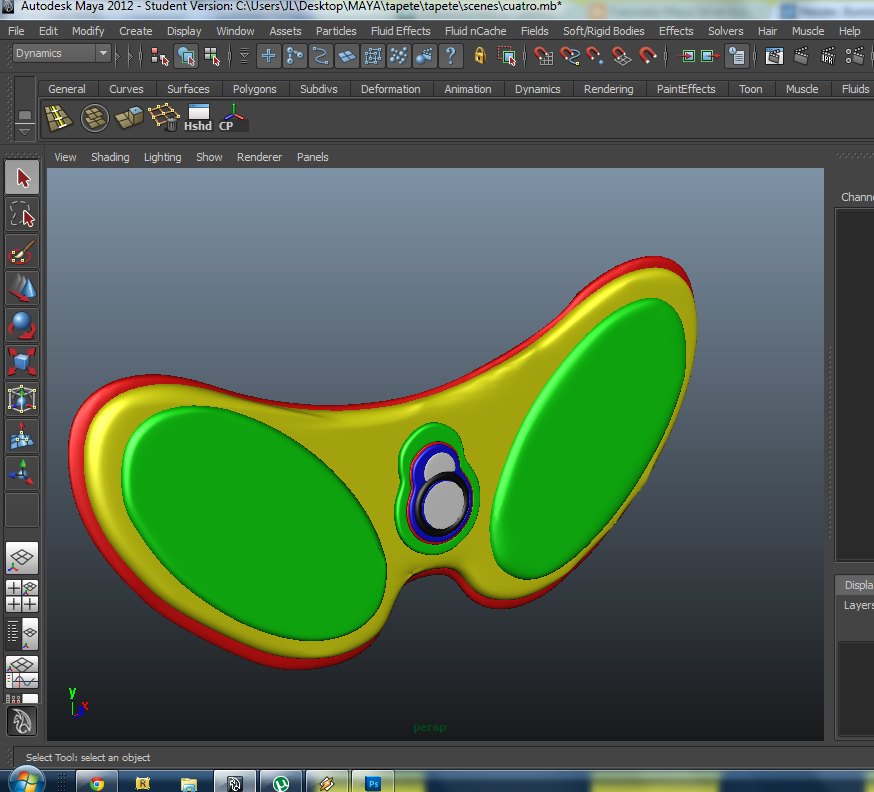The image size is (874, 792).
Task: Toggle the lock current selection icon
Action: [480, 56]
